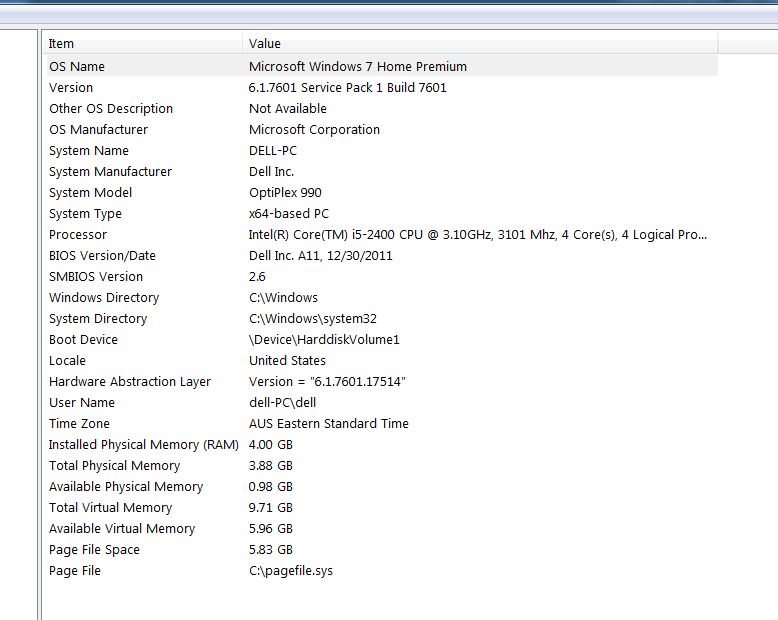Select Installed Physical Memory (RAM) row
The image size is (778, 620).
382,444
